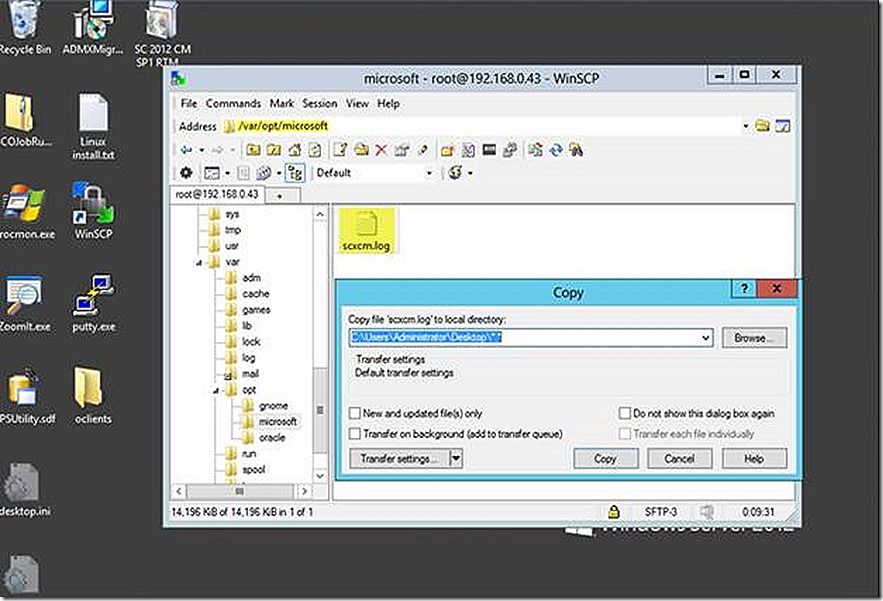Toggle the directory tree panel icon

pyautogui.click(x=295, y=173)
